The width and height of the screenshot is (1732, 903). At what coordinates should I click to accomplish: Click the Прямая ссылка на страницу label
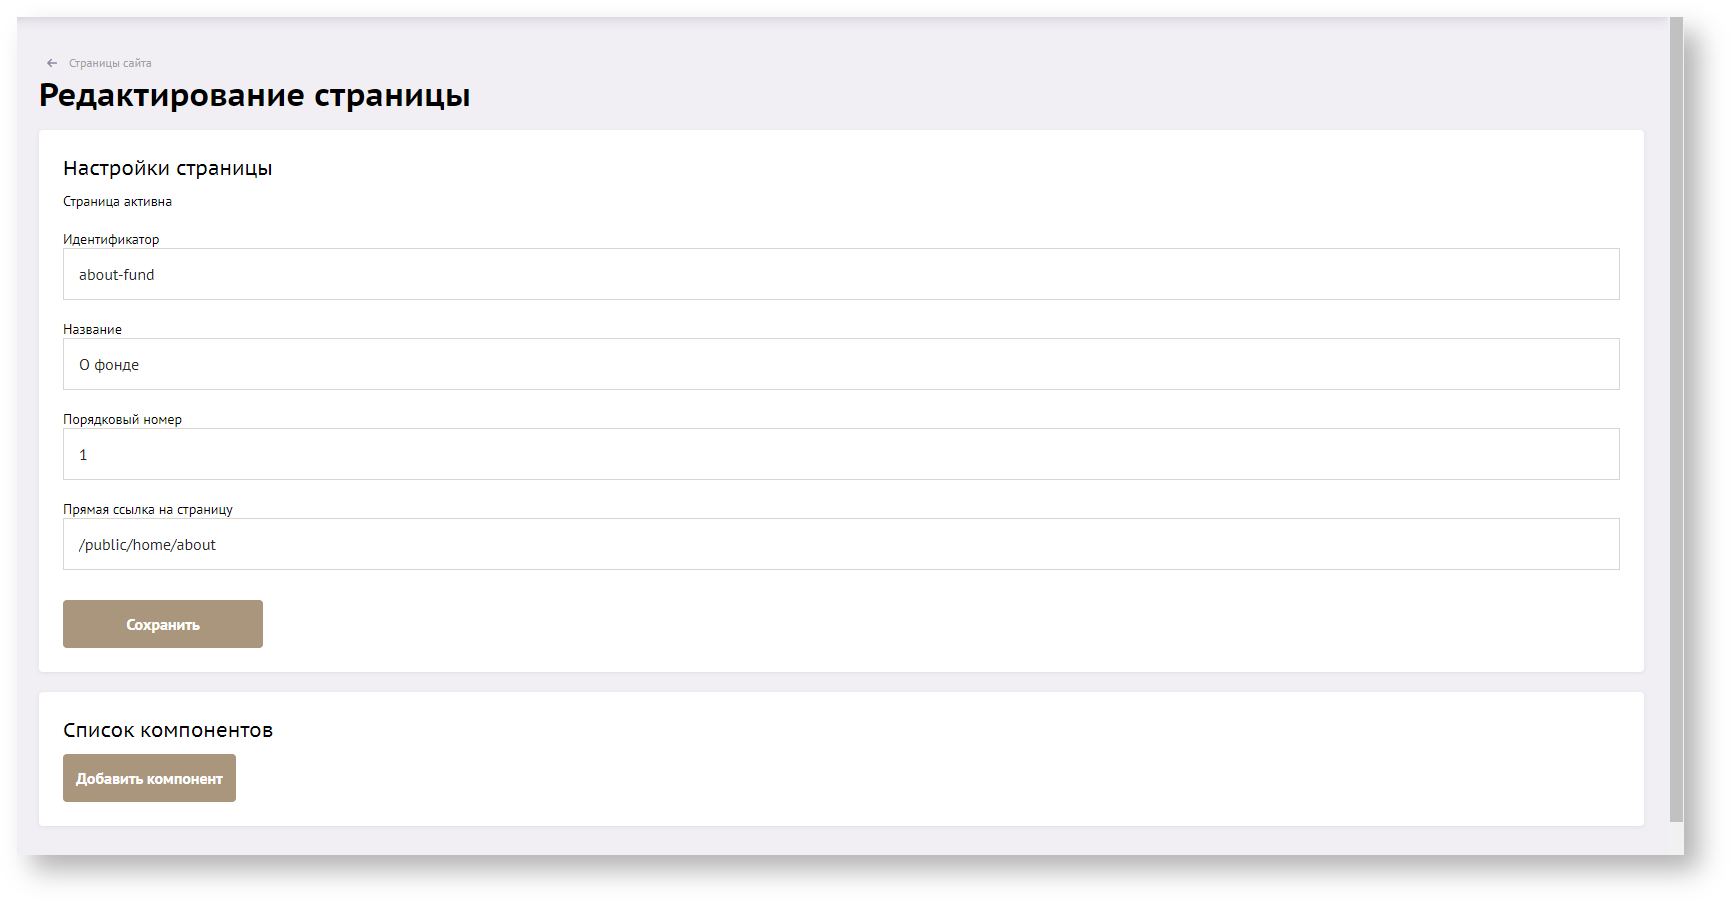pos(148,510)
